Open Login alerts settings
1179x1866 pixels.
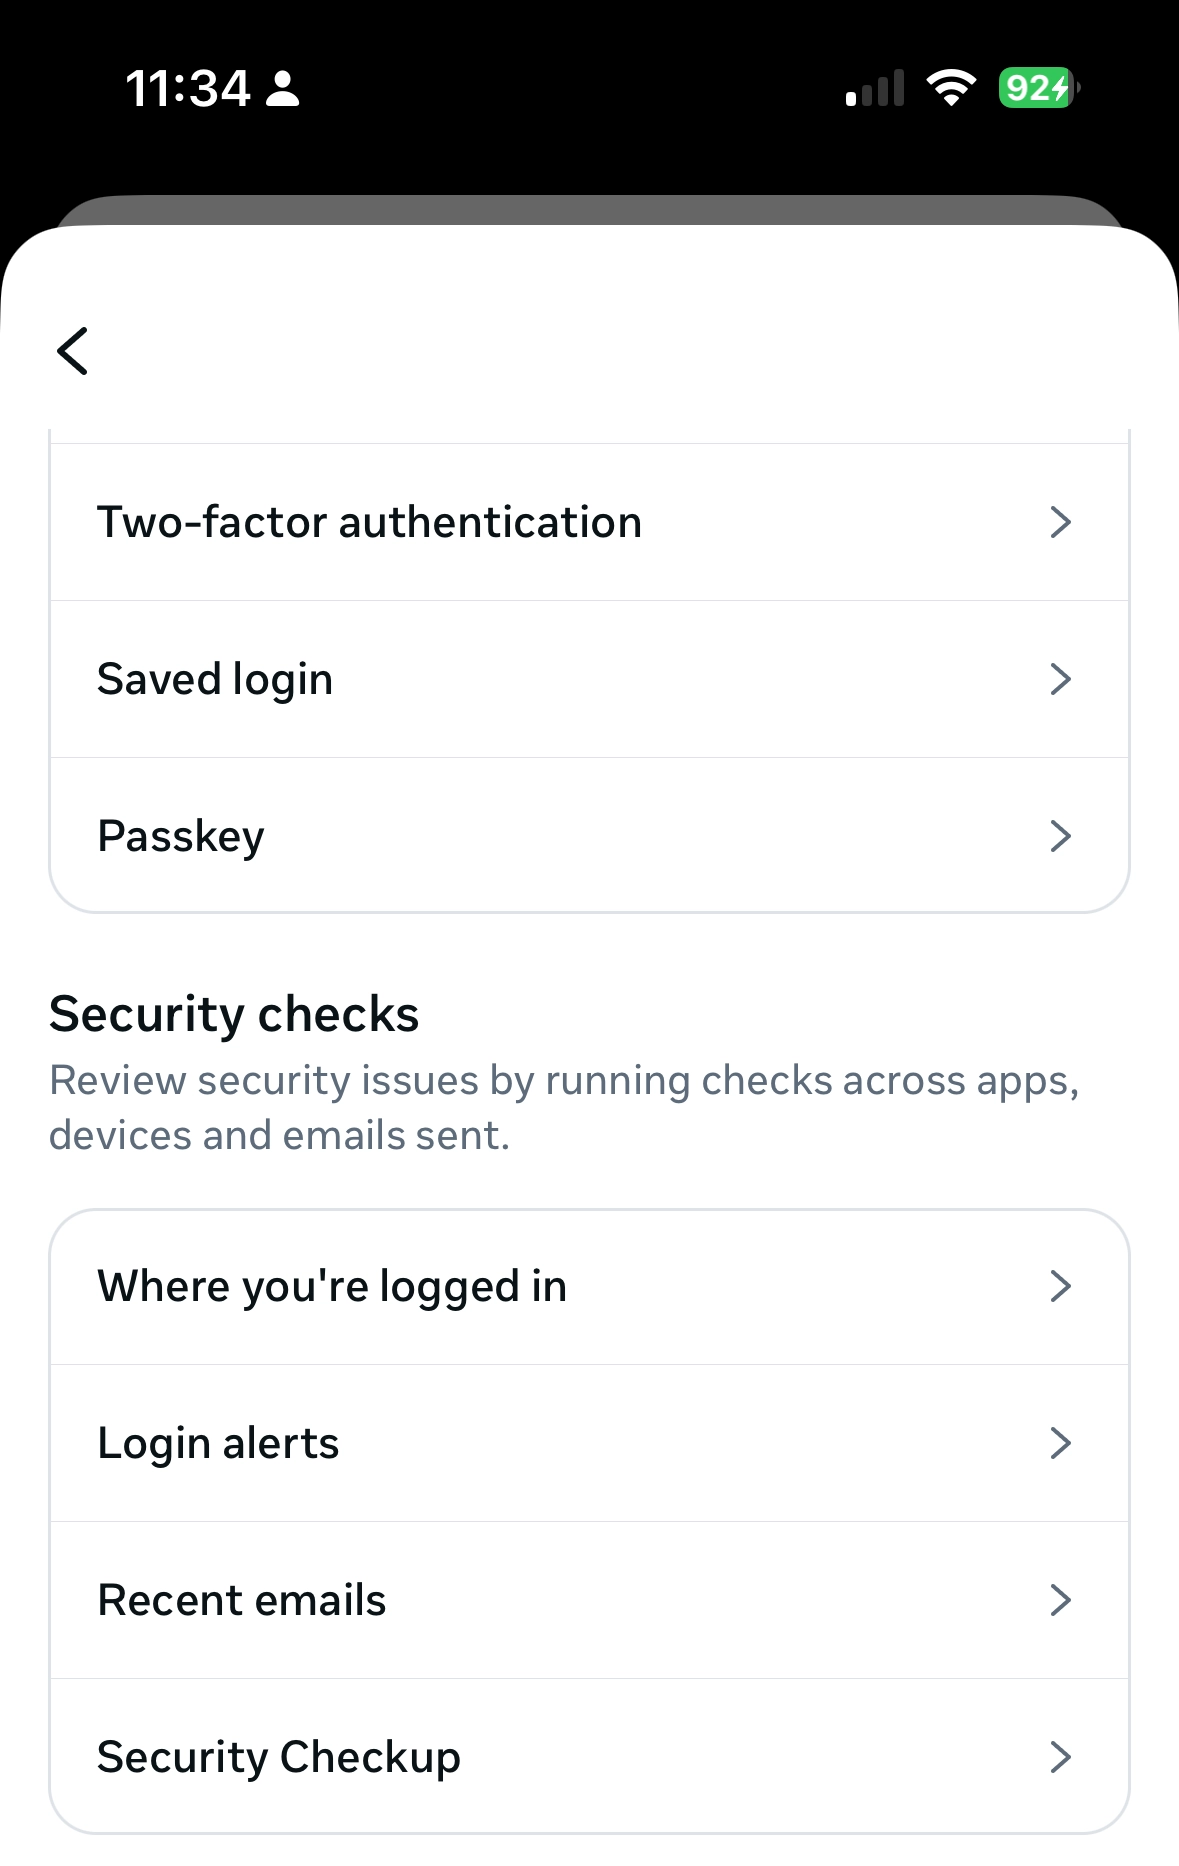(x=218, y=1443)
